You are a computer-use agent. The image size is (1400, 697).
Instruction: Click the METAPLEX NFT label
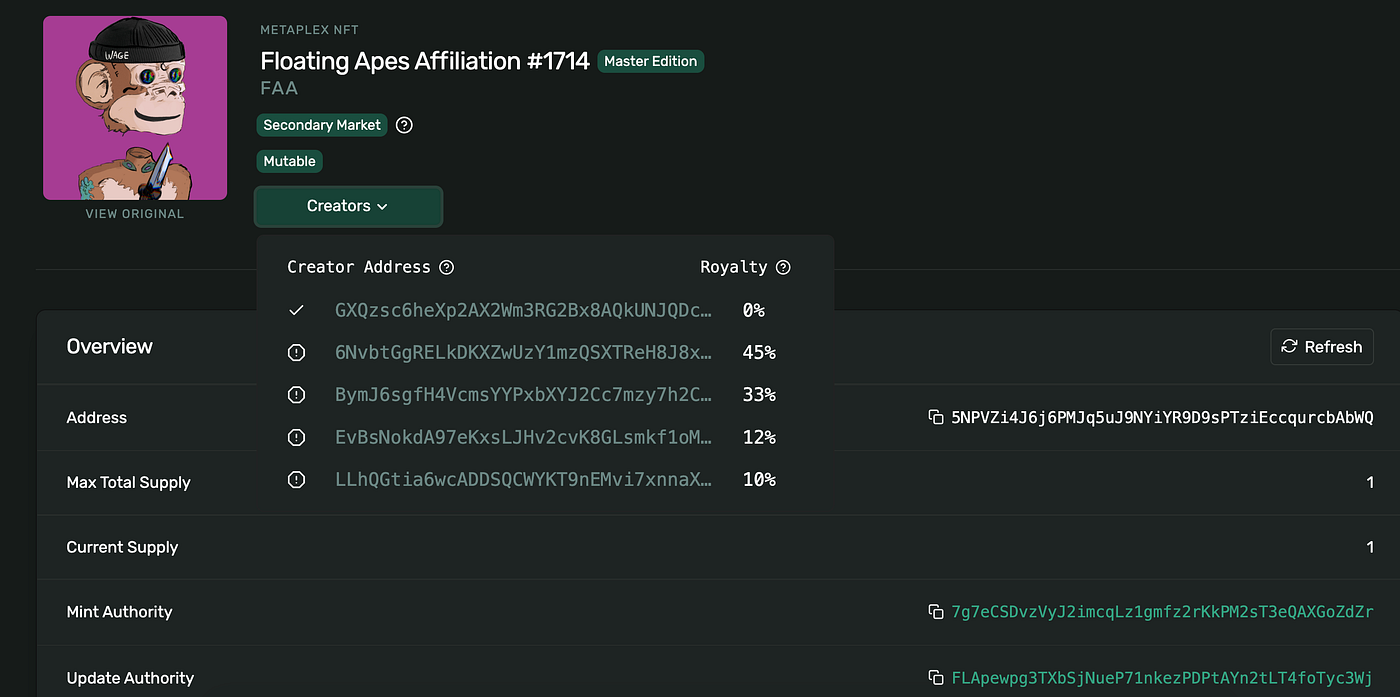click(x=309, y=30)
